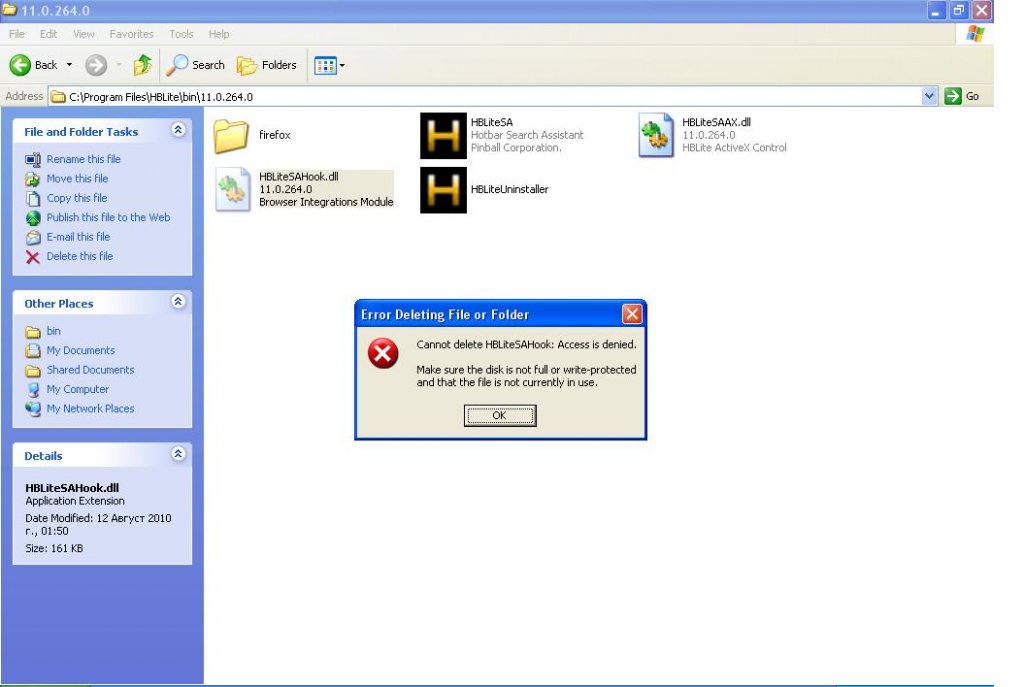
Task: Open Back history dropdown arrow
Action: [x=69, y=65]
